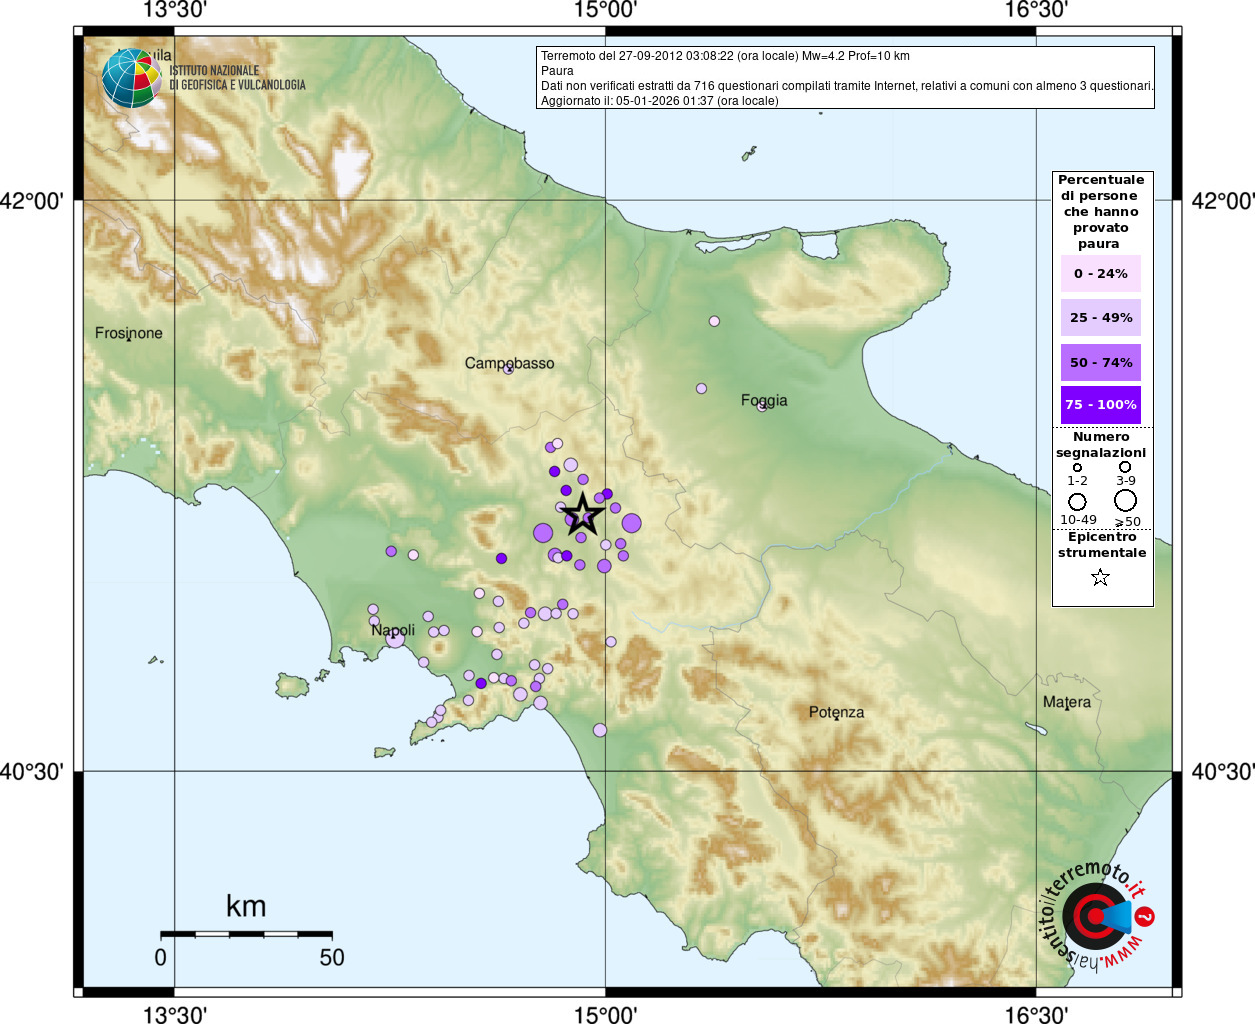1255x1024 pixels.
Task: Click the 40°30' label on the right axis
Action: [1223, 772]
